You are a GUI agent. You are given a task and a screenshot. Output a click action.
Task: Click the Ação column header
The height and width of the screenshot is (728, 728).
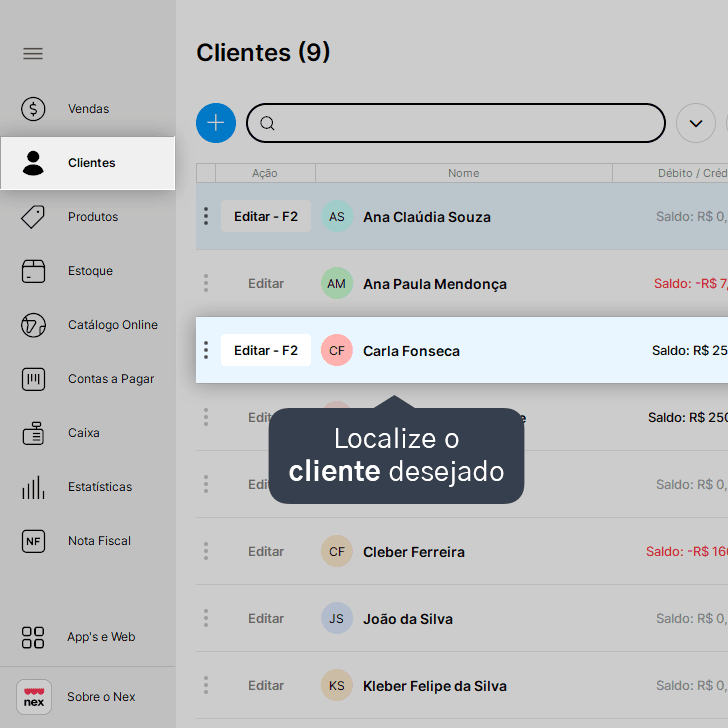click(x=265, y=173)
